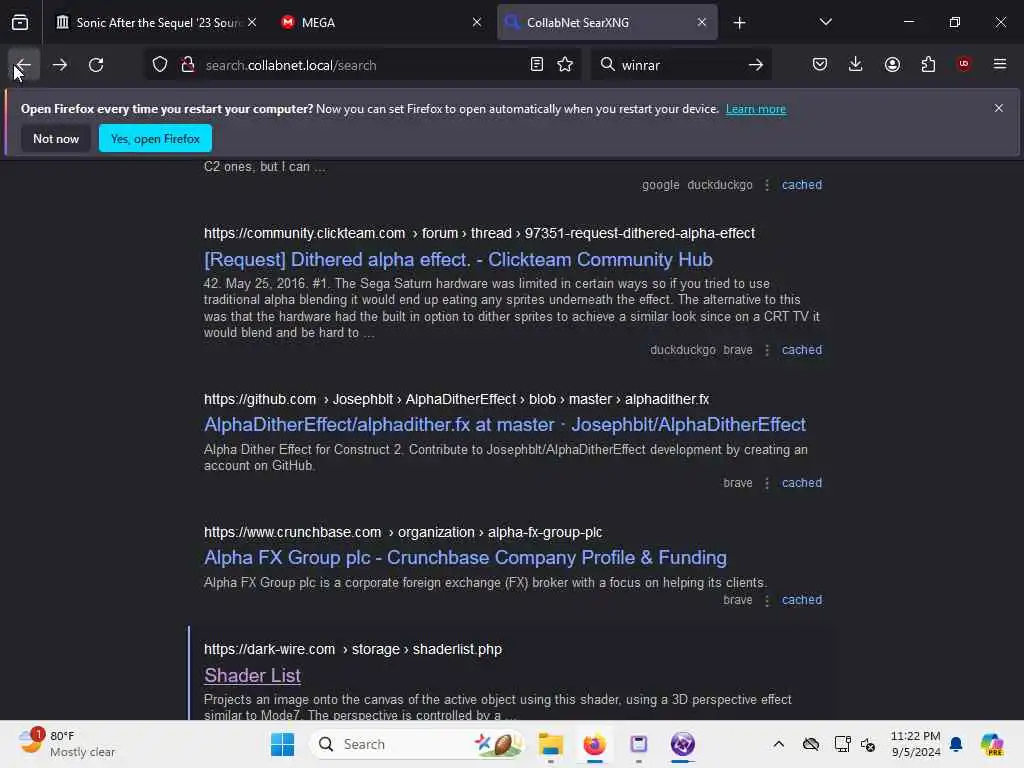
Task: Open a new tab
Action: click(x=739, y=23)
